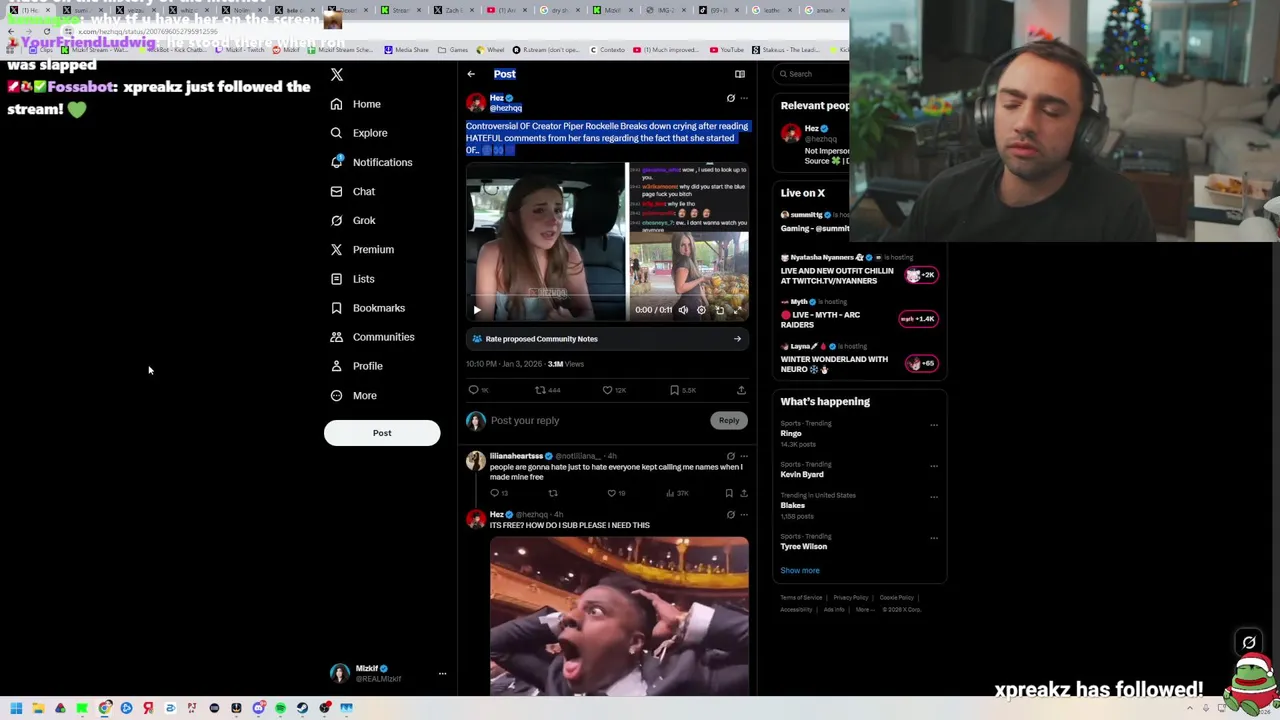Join Myth live +1.4K button
The width and height of the screenshot is (1280, 720).
tap(918, 319)
